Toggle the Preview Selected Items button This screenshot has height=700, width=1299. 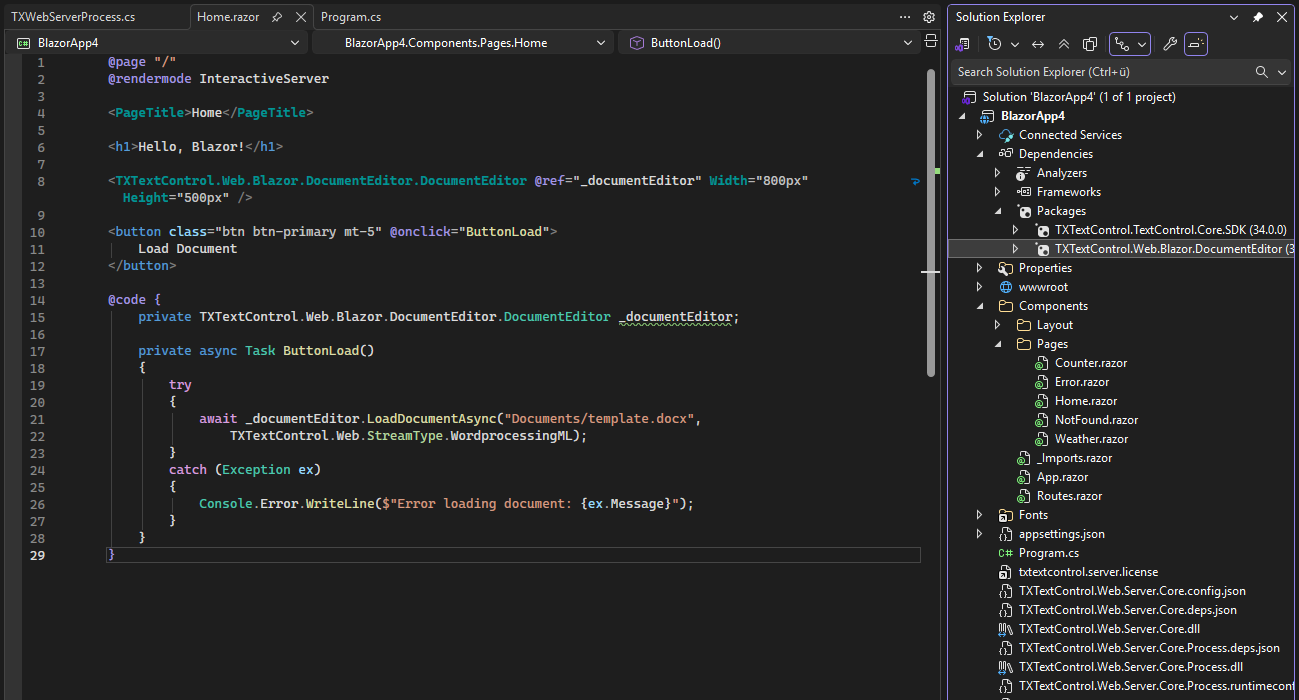coord(1196,44)
